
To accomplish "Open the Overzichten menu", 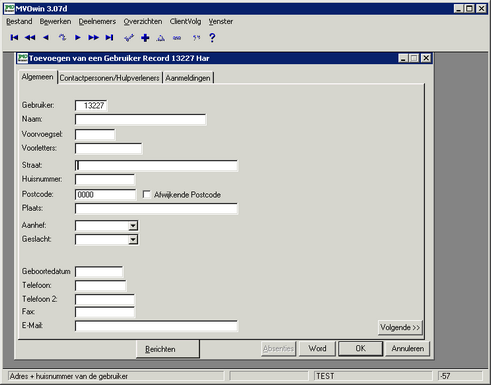I will point(143,22).
